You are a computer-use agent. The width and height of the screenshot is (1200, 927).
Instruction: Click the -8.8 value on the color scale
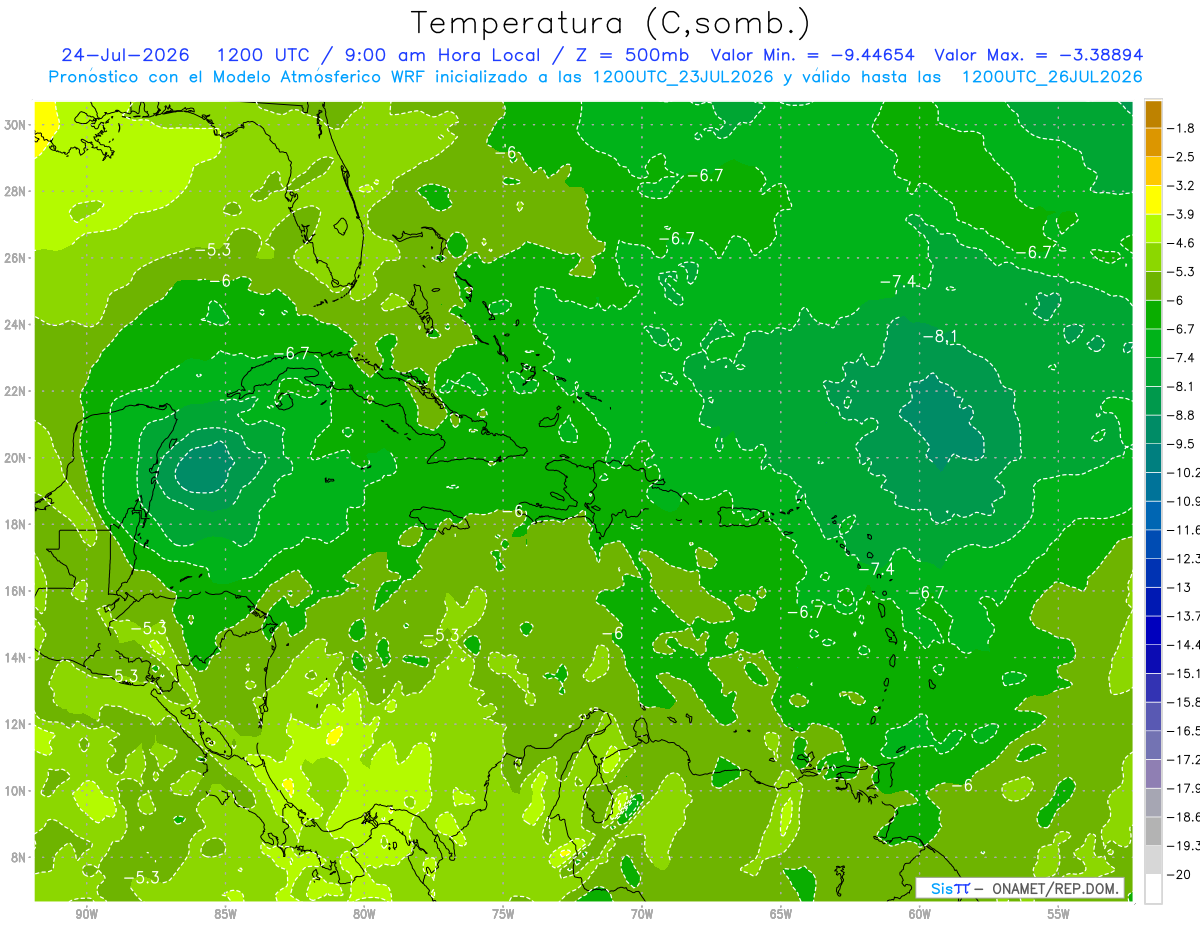[x=1182, y=415]
